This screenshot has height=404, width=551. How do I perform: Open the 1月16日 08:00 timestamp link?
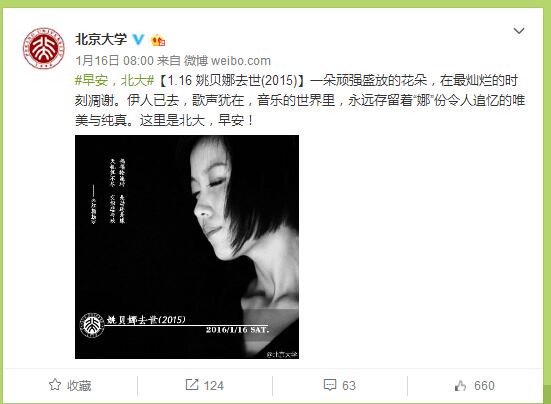pos(115,61)
